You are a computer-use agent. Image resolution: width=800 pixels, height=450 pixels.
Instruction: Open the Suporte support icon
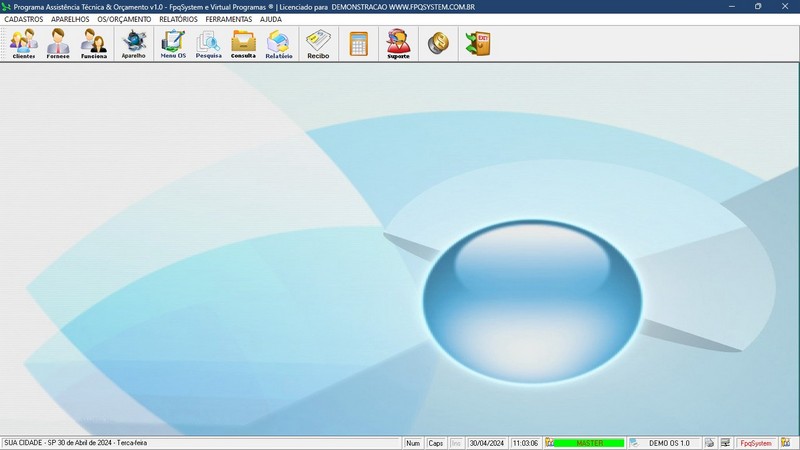tap(398, 44)
